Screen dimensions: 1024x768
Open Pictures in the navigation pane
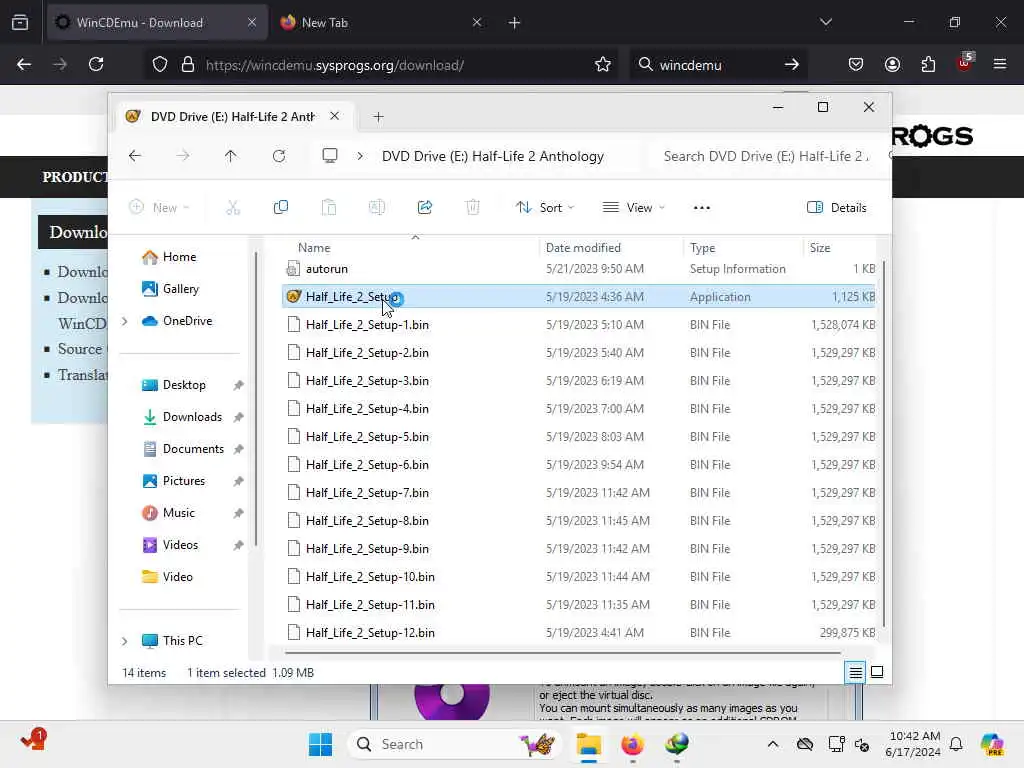173,481
